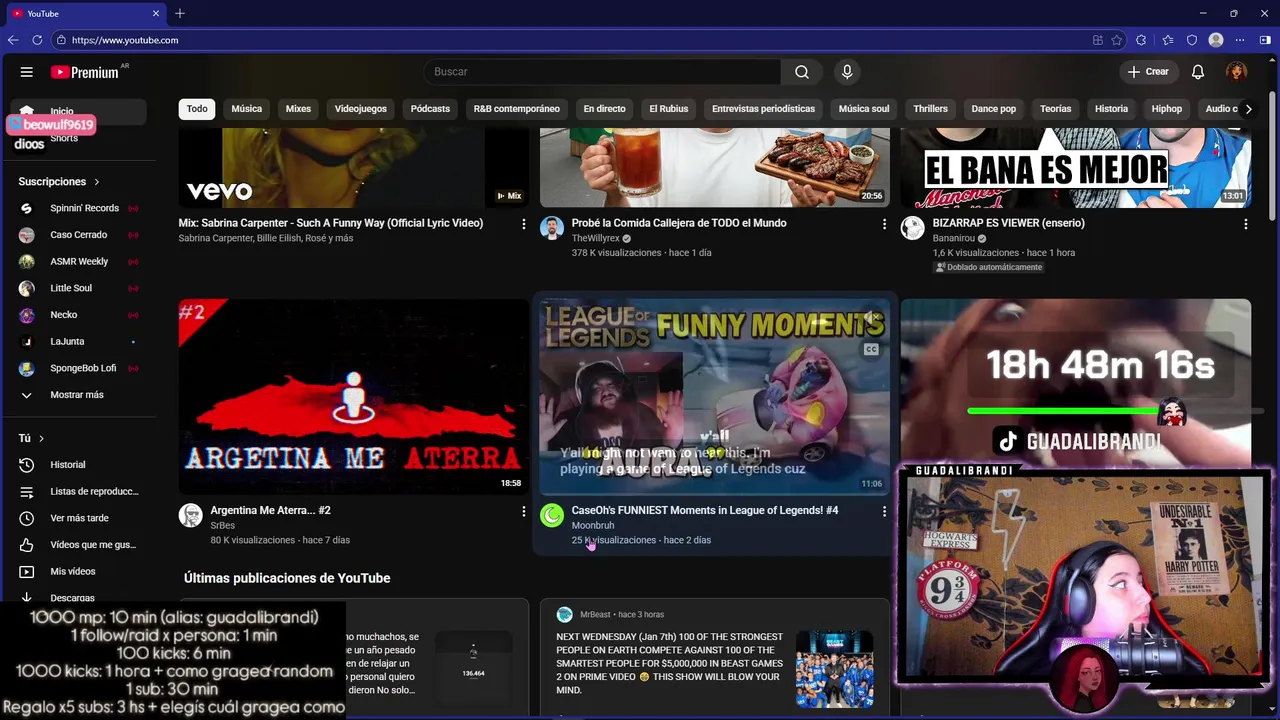Open options for Sabrina Carpenter mix
The width and height of the screenshot is (1280, 720).
[523, 224]
